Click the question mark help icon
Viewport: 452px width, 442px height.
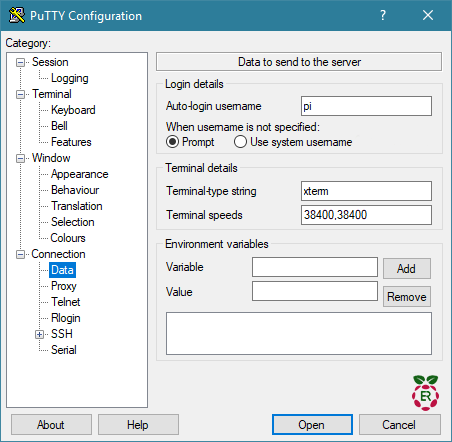(x=383, y=15)
